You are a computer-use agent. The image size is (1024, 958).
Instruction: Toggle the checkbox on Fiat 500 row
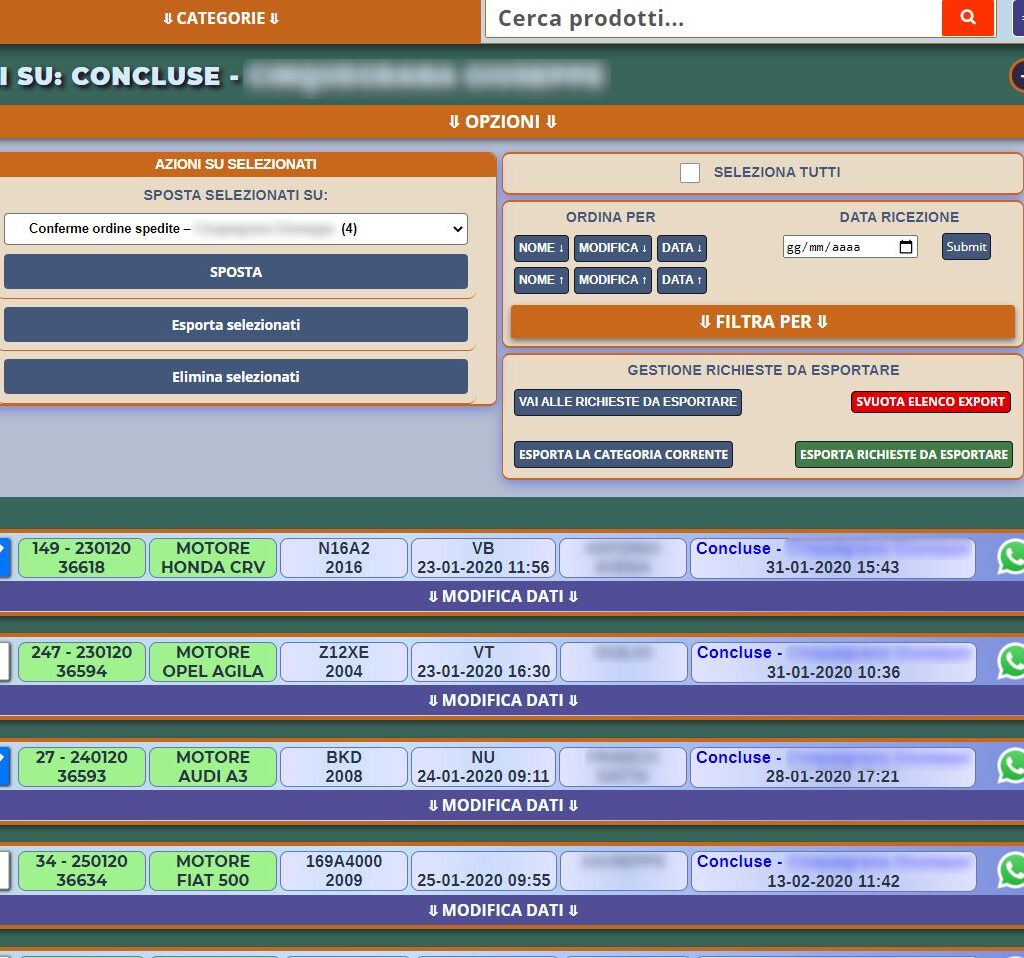click(x=3, y=870)
